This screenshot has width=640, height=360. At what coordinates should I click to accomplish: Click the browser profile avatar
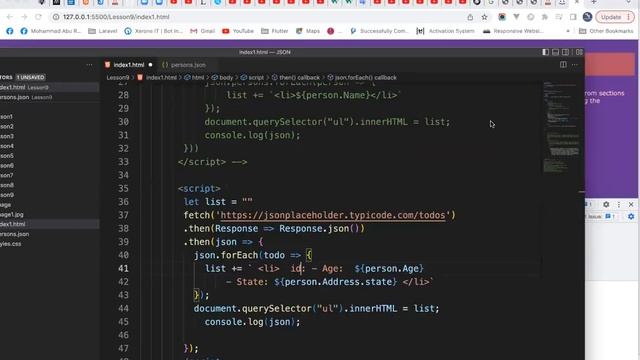[587, 17]
